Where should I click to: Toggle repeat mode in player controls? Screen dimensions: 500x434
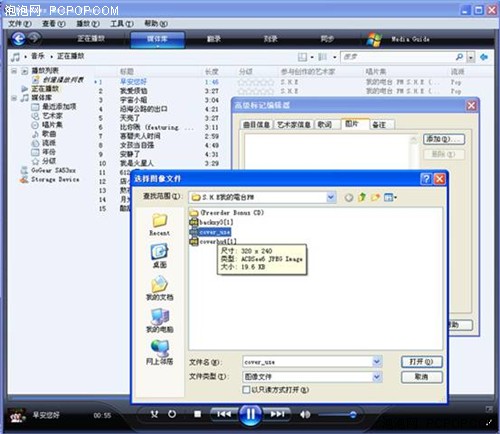(x=172, y=414)
